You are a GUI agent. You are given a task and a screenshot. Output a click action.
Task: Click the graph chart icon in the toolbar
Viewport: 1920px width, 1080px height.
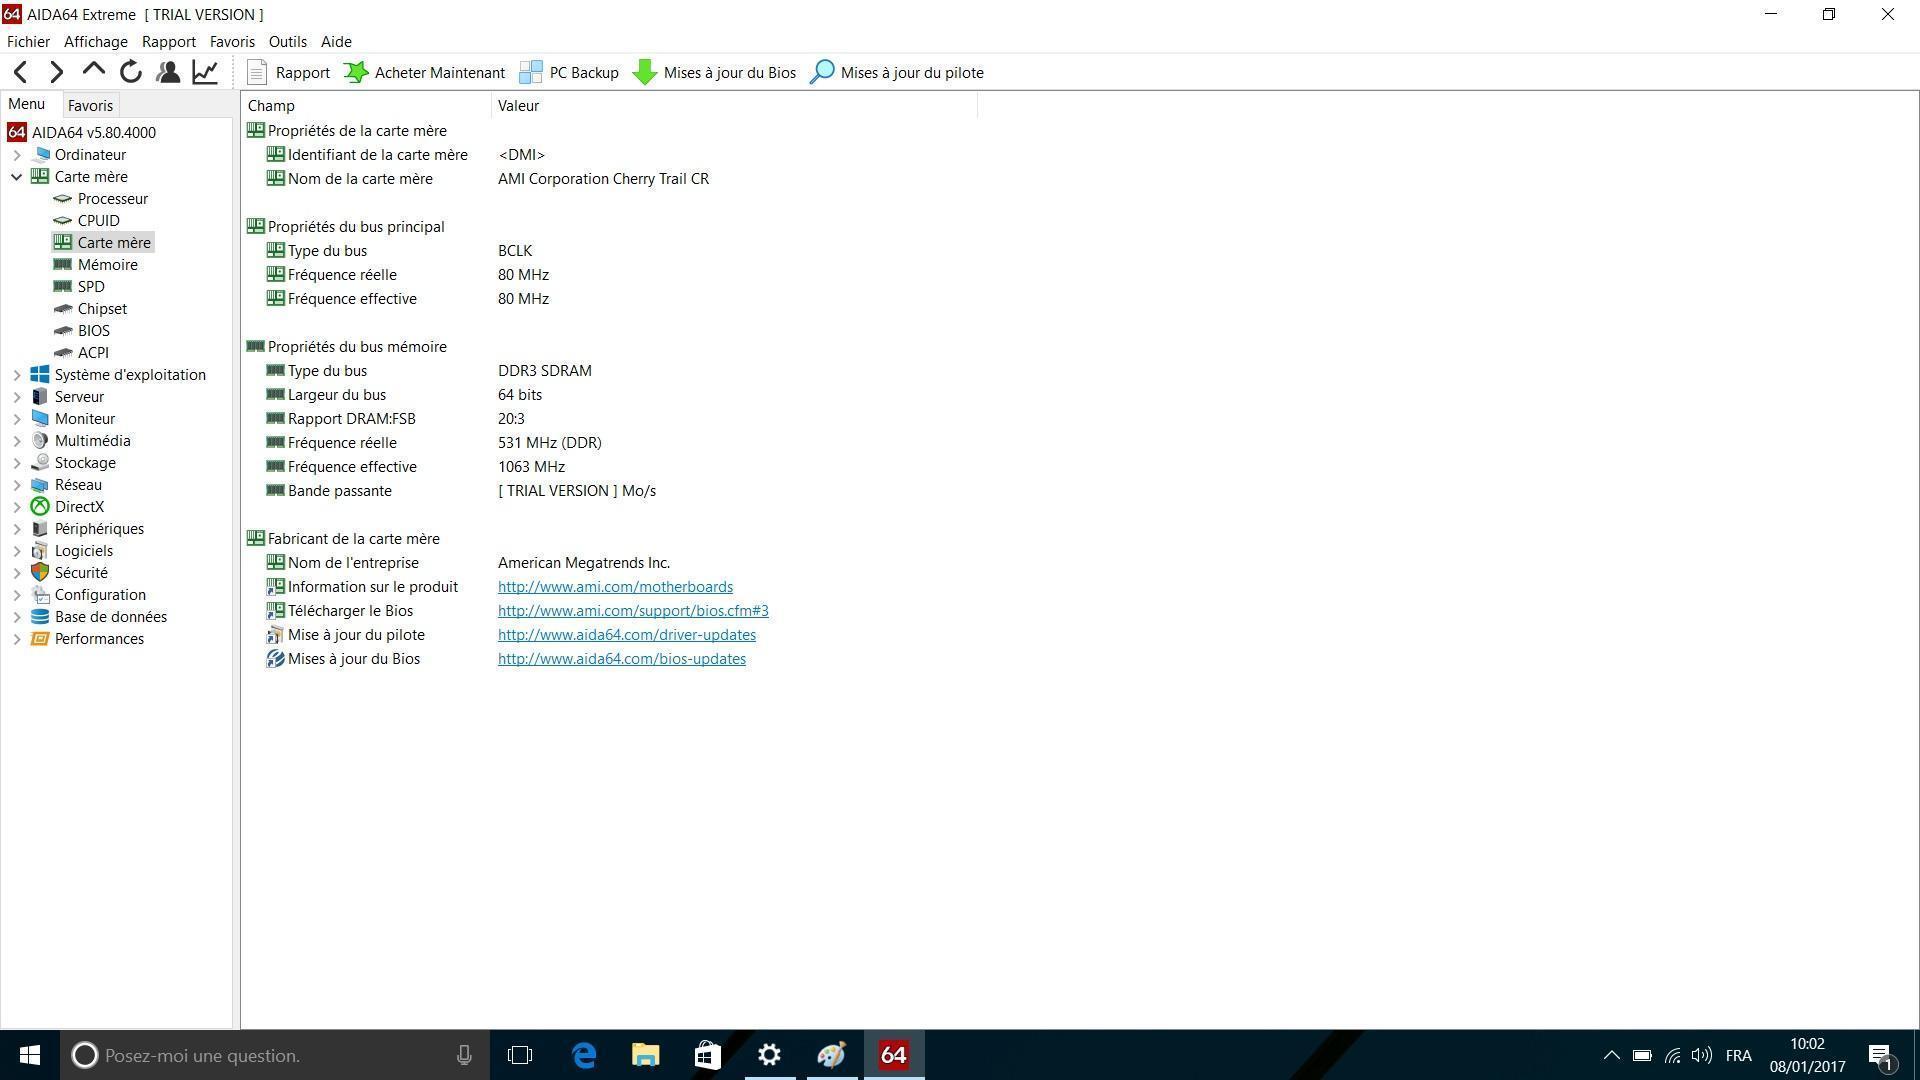[205, 72]
